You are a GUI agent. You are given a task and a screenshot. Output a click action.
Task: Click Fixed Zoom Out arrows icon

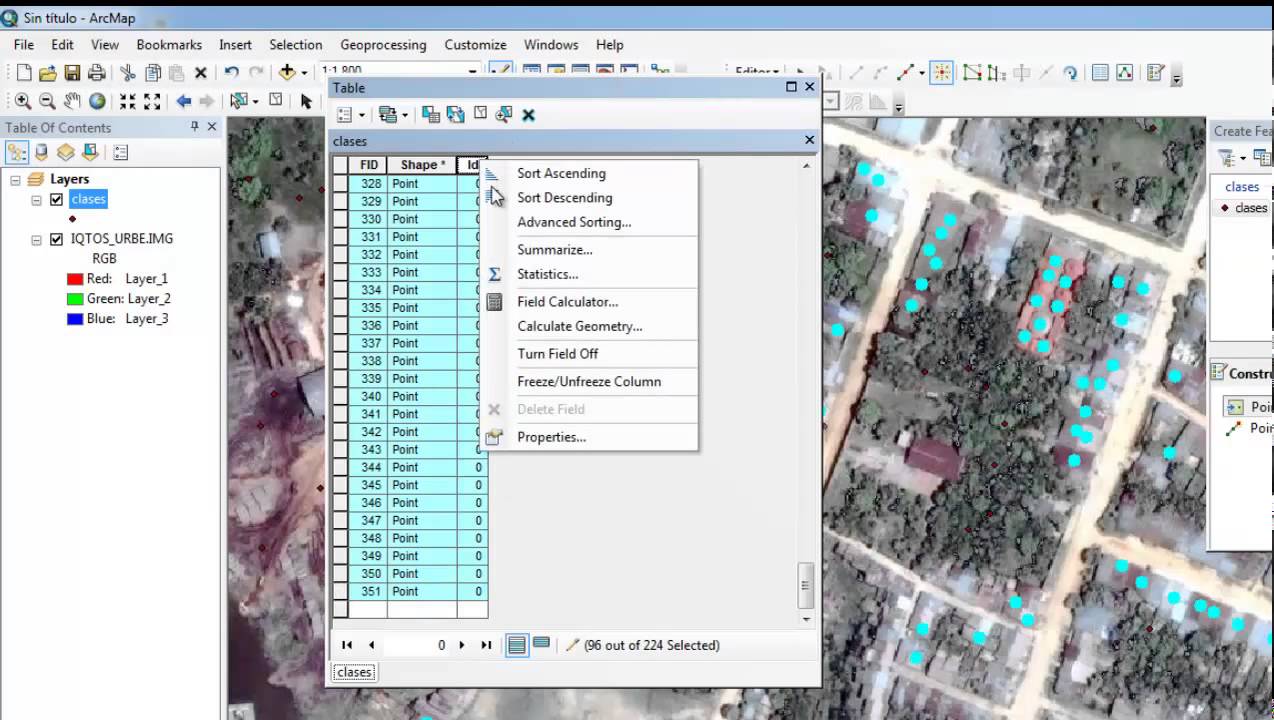pyautogui.click(x=152, y=101)
